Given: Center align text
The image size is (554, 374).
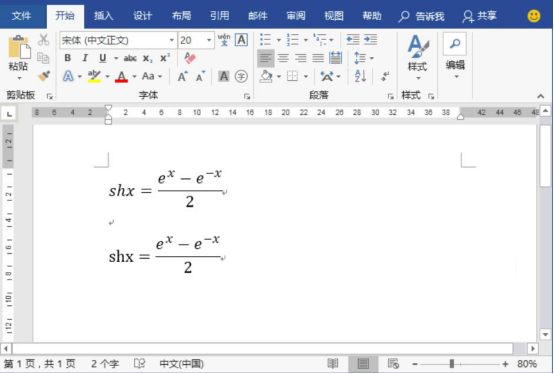Looking at the screenshot, I should [283, 58].
